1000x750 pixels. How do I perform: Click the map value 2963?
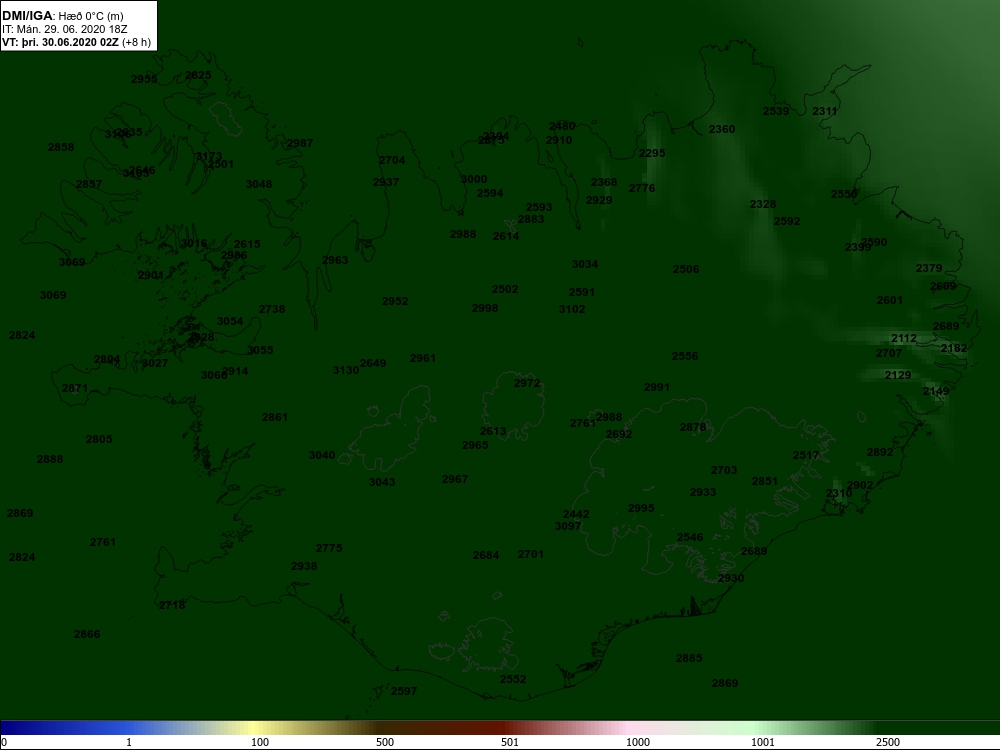point(335,261)
